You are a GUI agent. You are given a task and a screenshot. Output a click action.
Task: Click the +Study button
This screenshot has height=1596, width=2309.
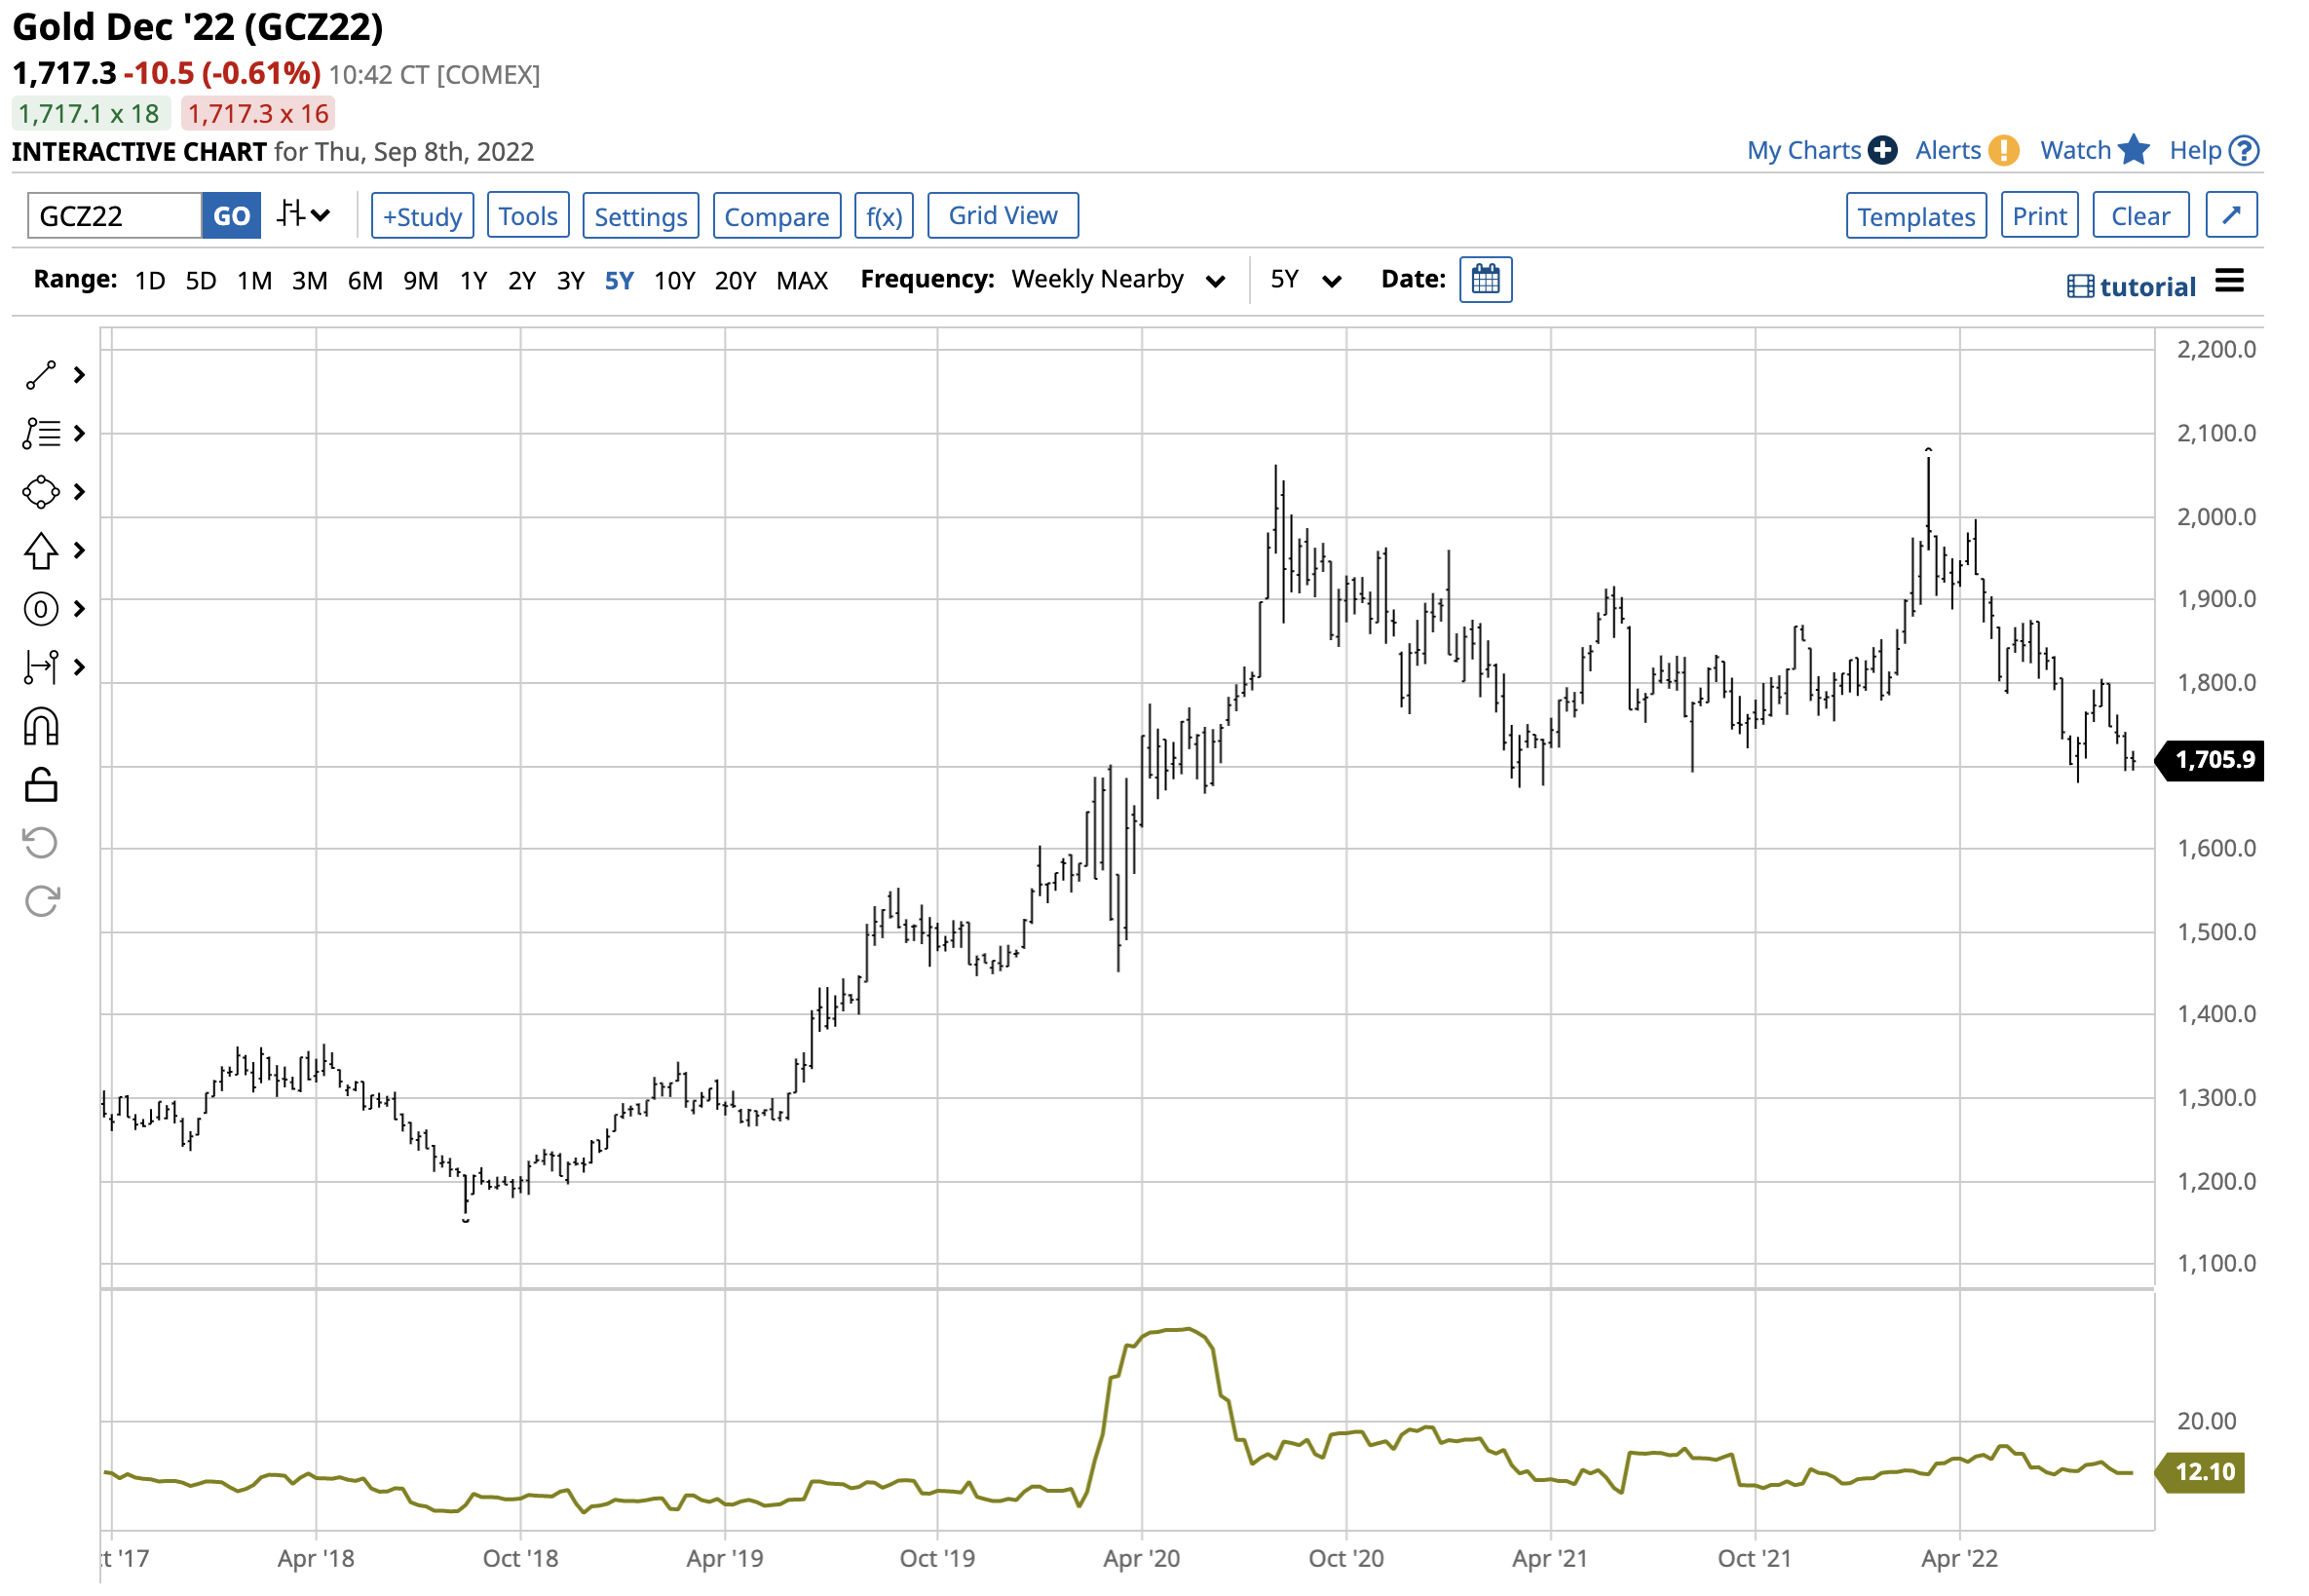tap(421, 216)
